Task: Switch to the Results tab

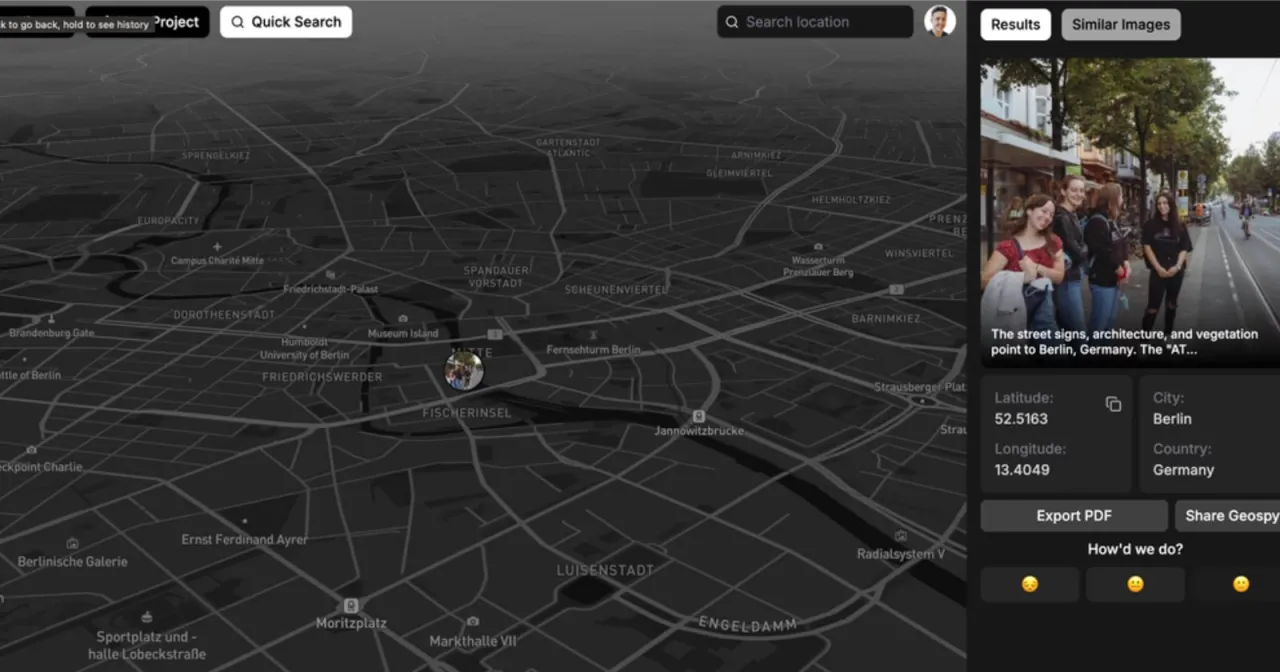Action: point(1015,24)
